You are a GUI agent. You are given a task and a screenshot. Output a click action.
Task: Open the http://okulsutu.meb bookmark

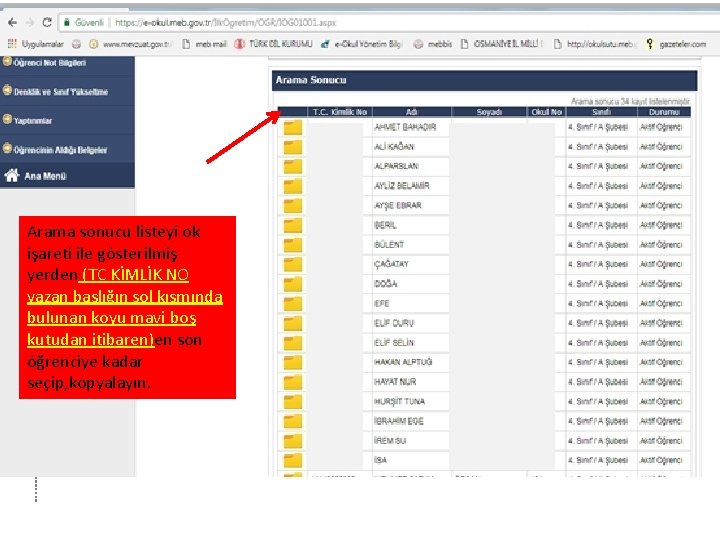click(x=595, y=44)
